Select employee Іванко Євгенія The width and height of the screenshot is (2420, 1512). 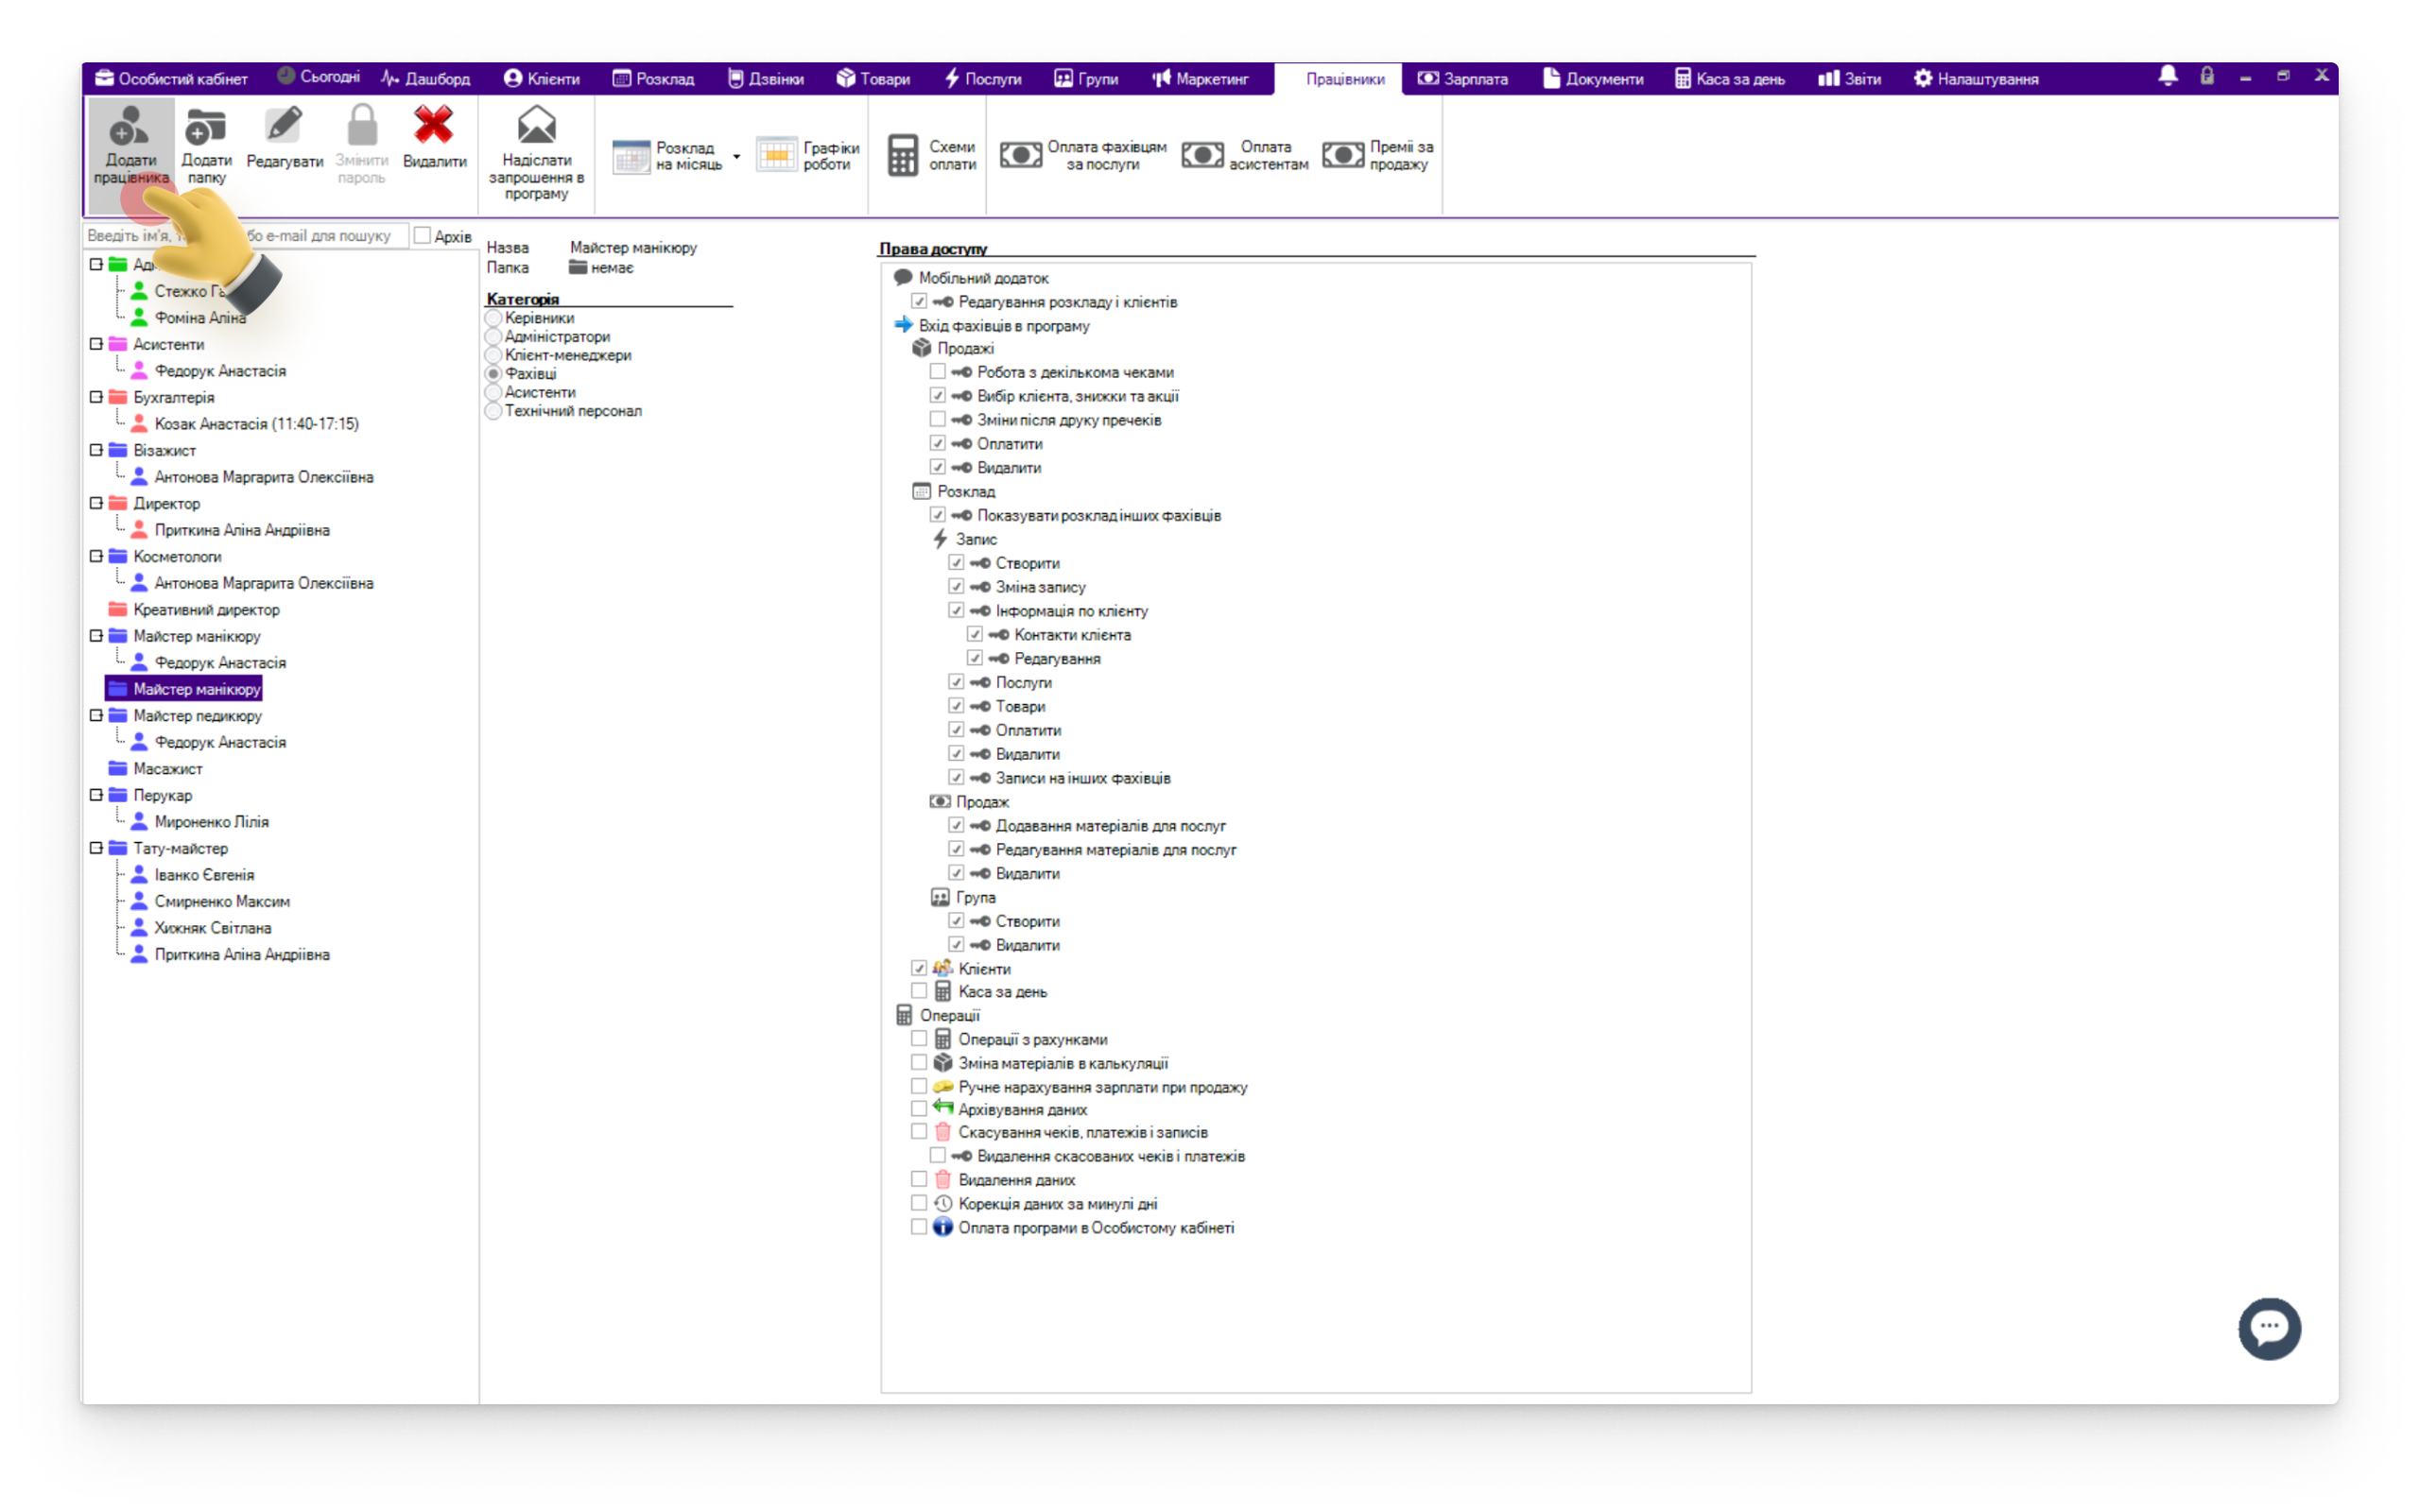[x=204, y=874]
